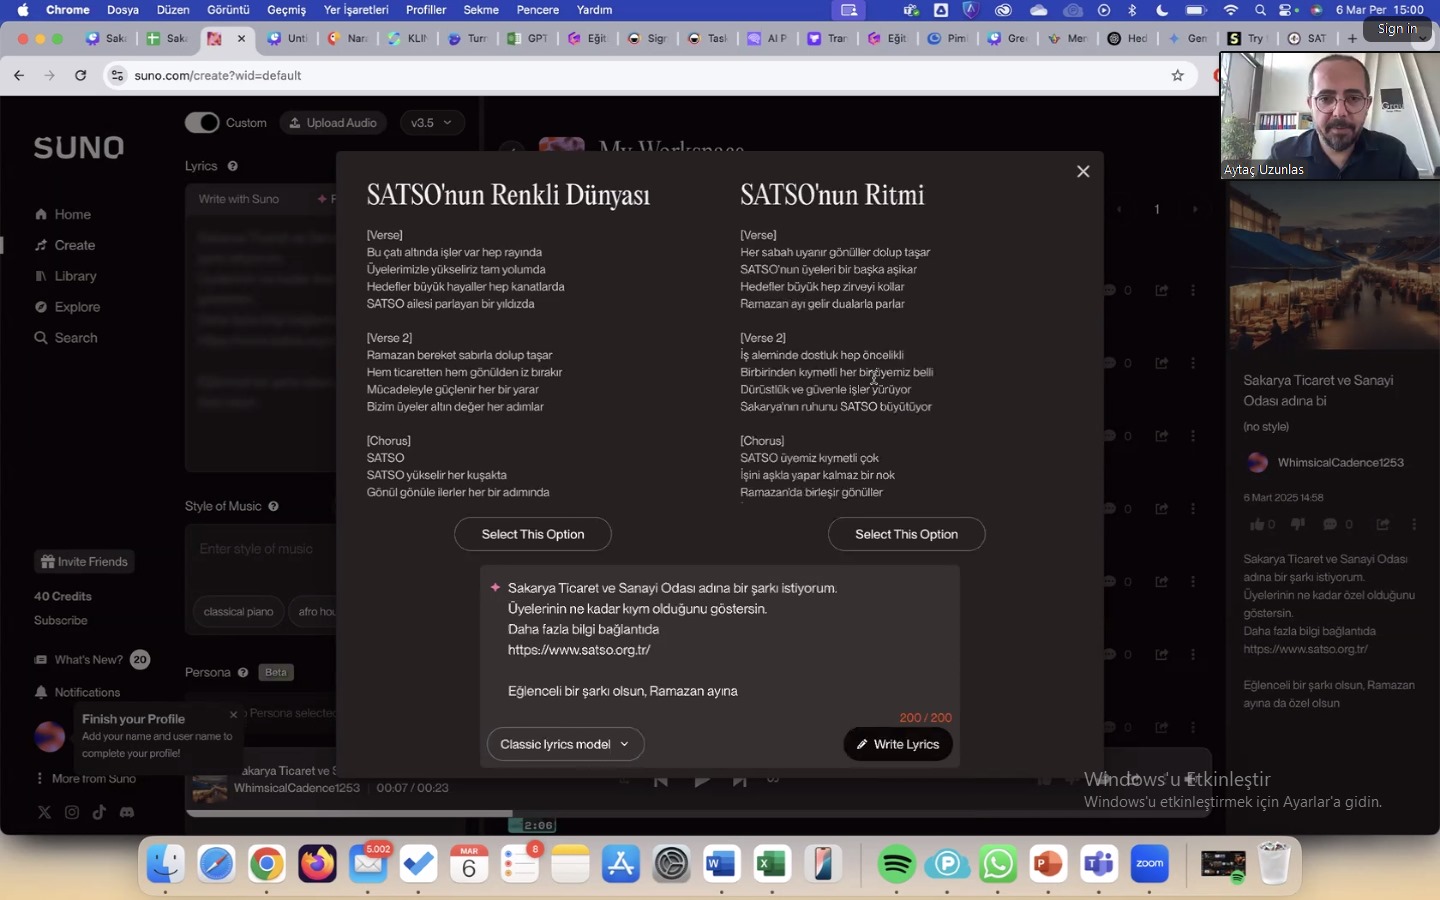Screen dimensions: 1440x900
Task: Close the lyrics options dialog
Action: coord(1082,172)
